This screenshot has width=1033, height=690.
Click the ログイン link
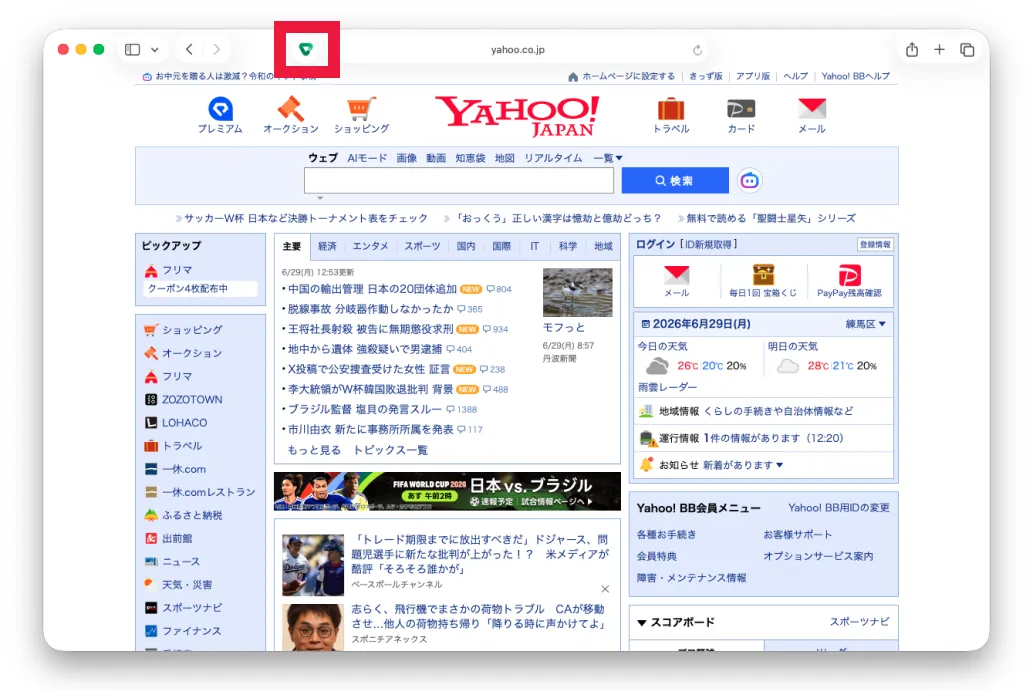656,244
